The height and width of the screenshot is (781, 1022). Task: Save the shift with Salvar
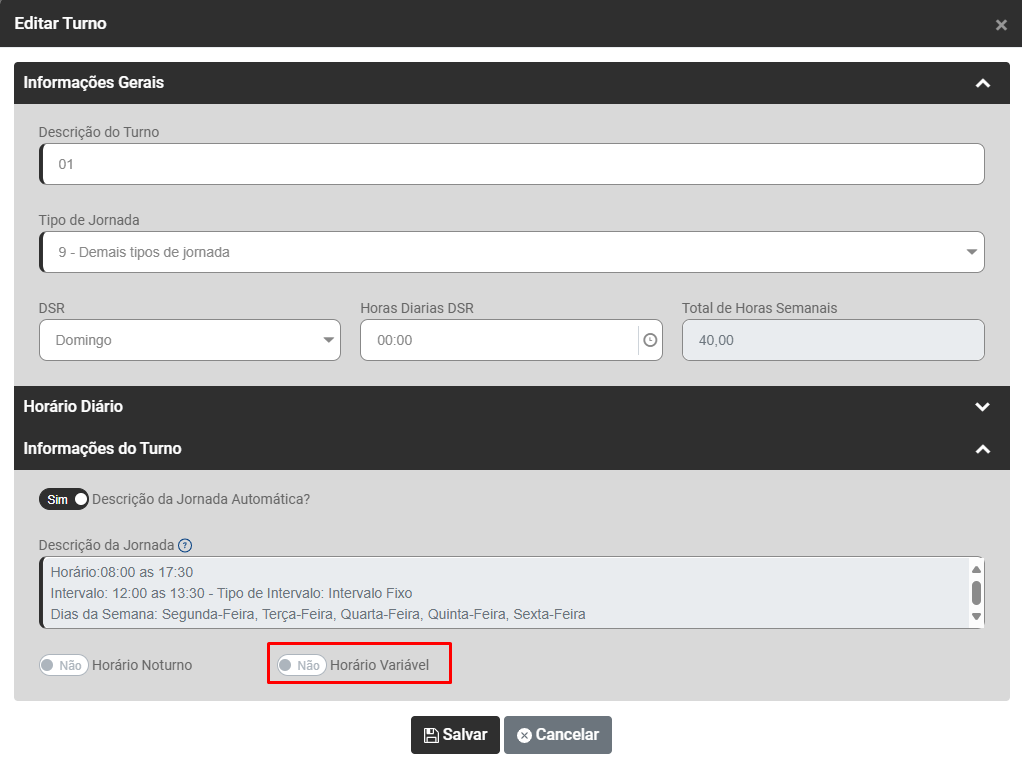[455, 735]
